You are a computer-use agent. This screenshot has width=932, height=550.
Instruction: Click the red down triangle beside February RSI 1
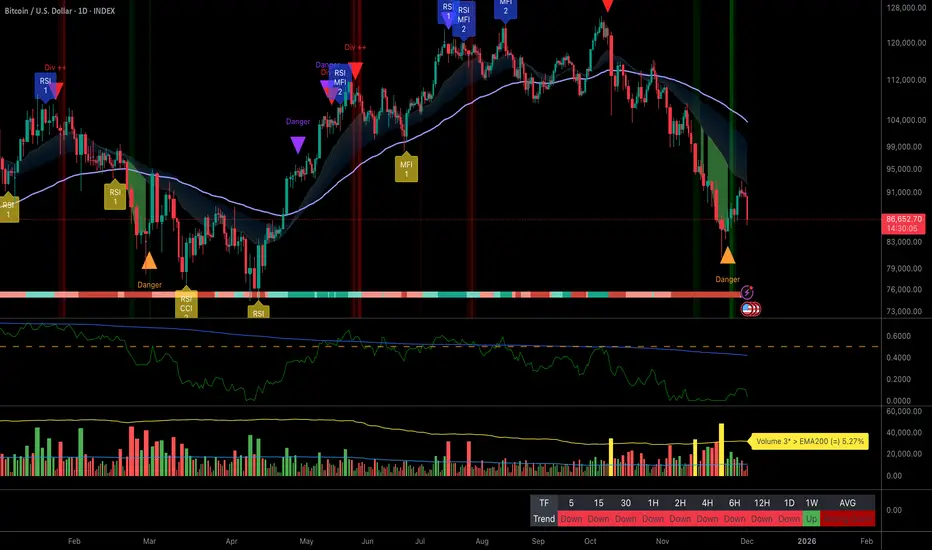[x=56, y=90]
